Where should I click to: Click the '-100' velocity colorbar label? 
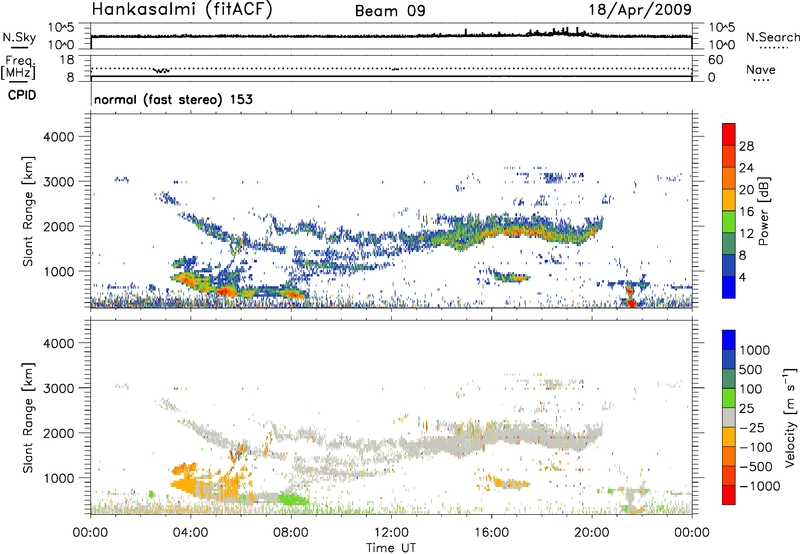pos(756,447)
